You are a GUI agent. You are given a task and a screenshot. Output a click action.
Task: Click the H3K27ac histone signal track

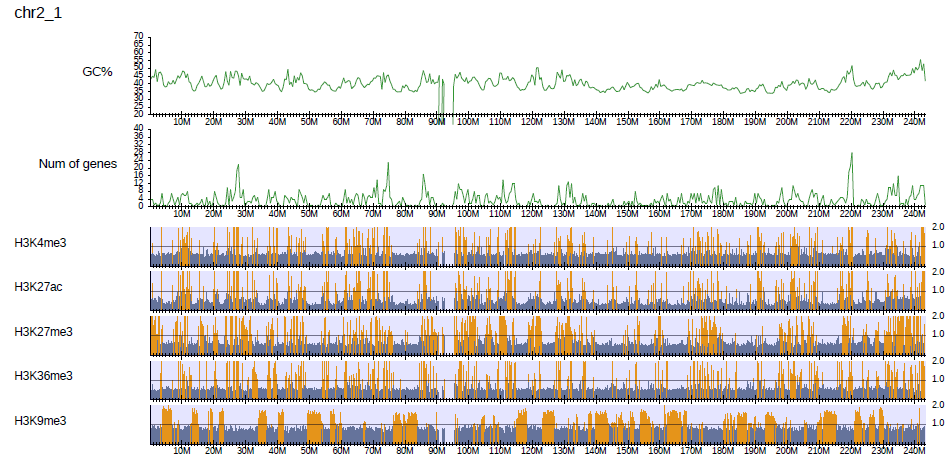click(x=537, y=291)
